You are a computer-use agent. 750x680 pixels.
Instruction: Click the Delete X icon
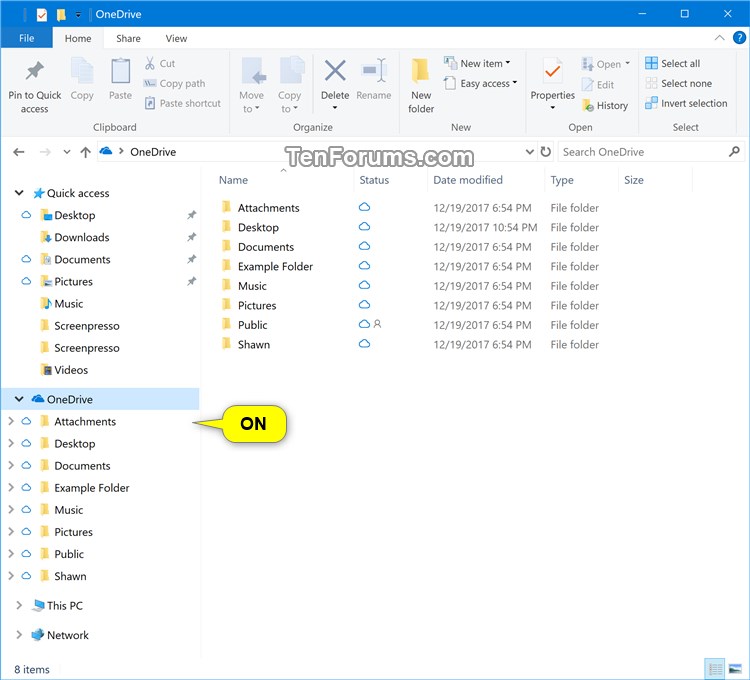(x=335, y=71)
